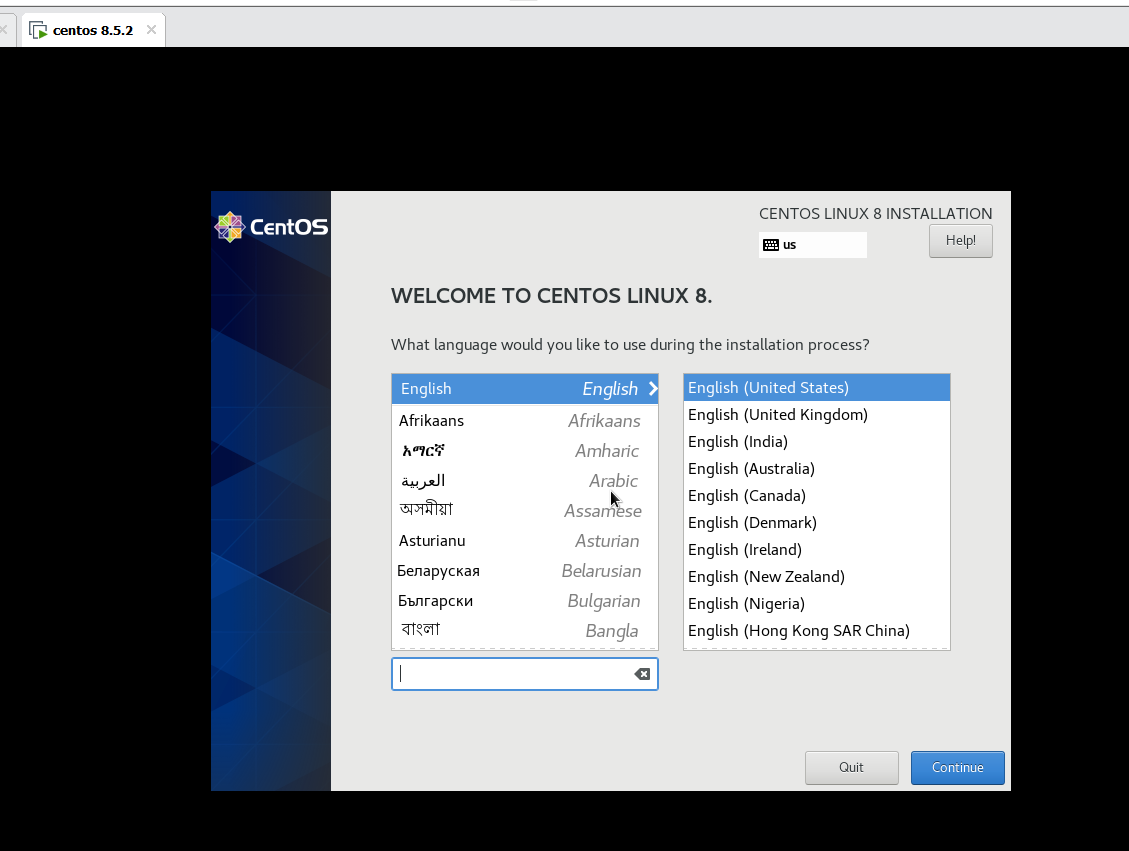
Task: Click the Quit button
Action: [x=851, y=767]
